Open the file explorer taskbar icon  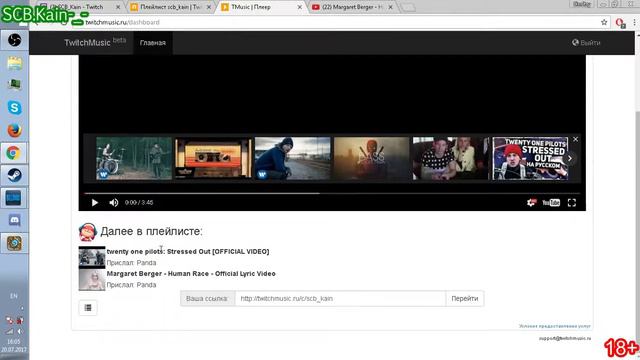tap(14, 63)
